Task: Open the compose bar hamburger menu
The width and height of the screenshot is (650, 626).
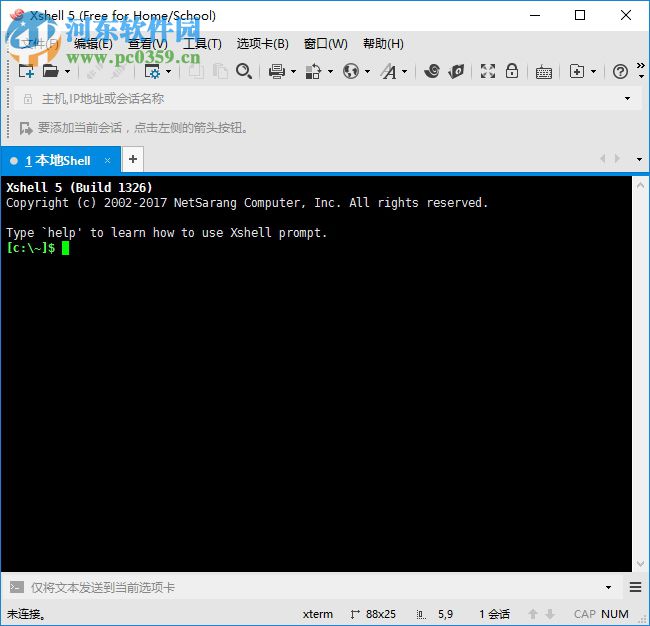Action: (x=635, y=587)
